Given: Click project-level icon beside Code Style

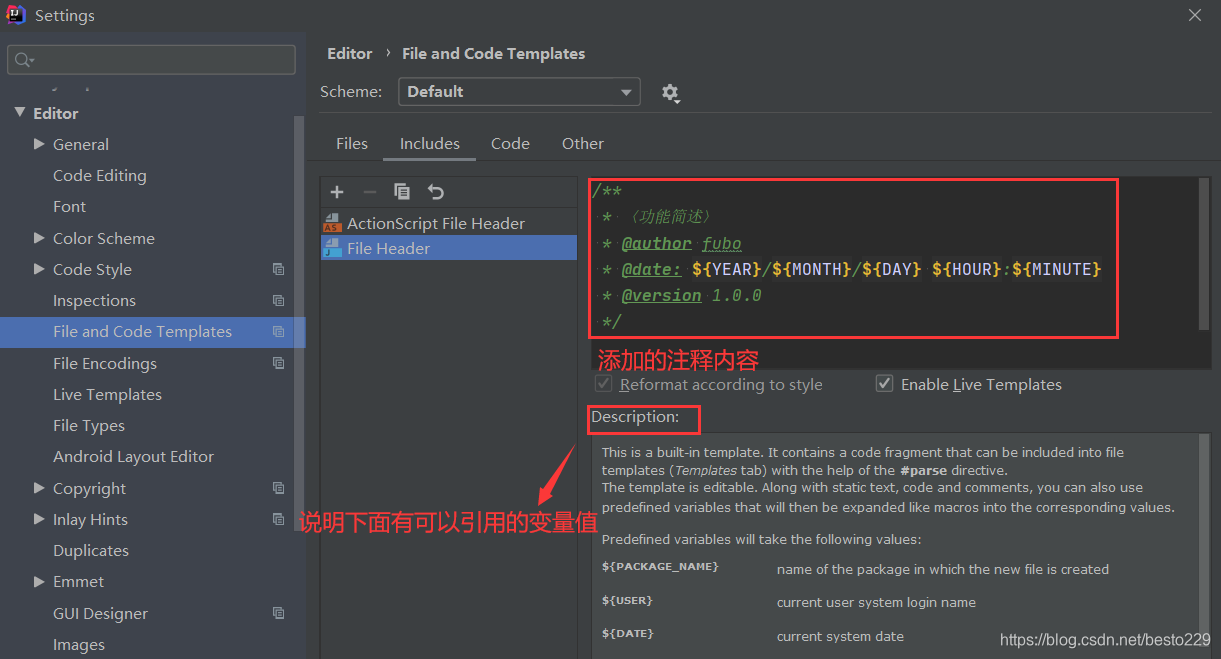Looking at the screenshot, I should coord(278,269).
